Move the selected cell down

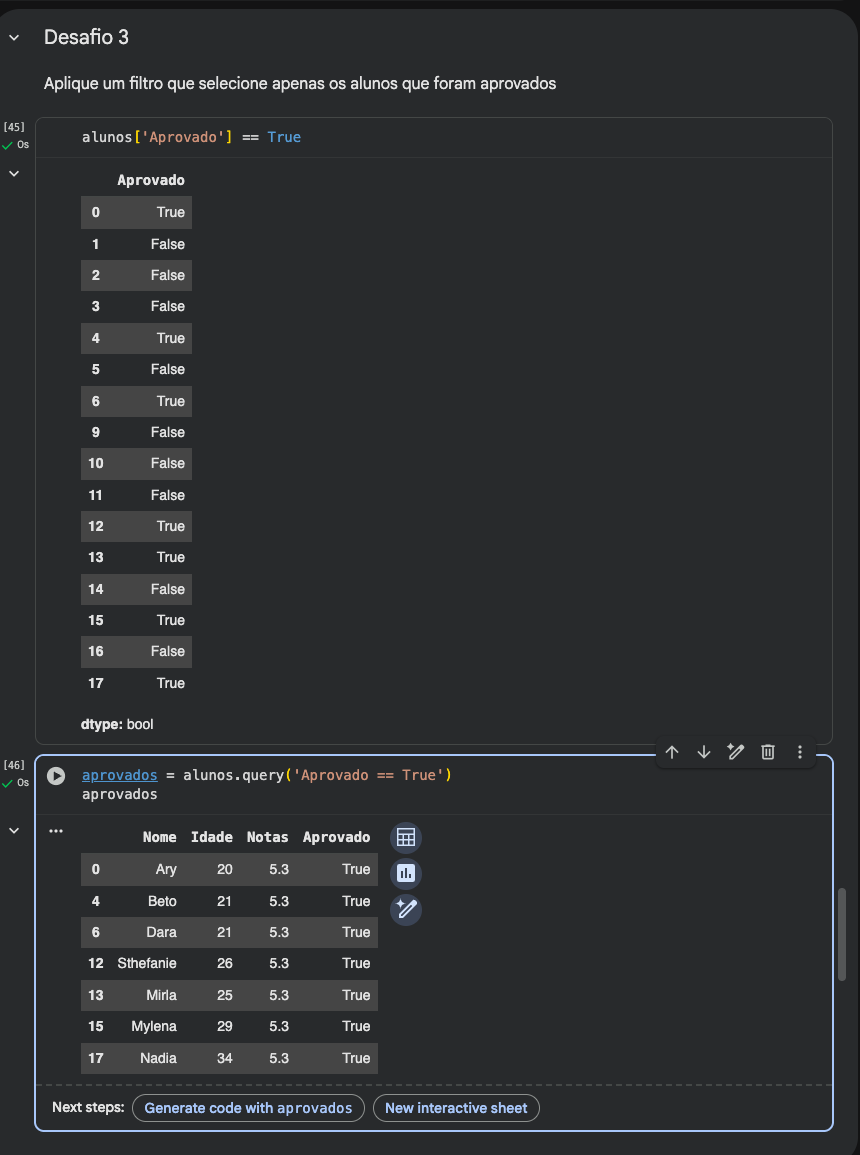point(704,752)
